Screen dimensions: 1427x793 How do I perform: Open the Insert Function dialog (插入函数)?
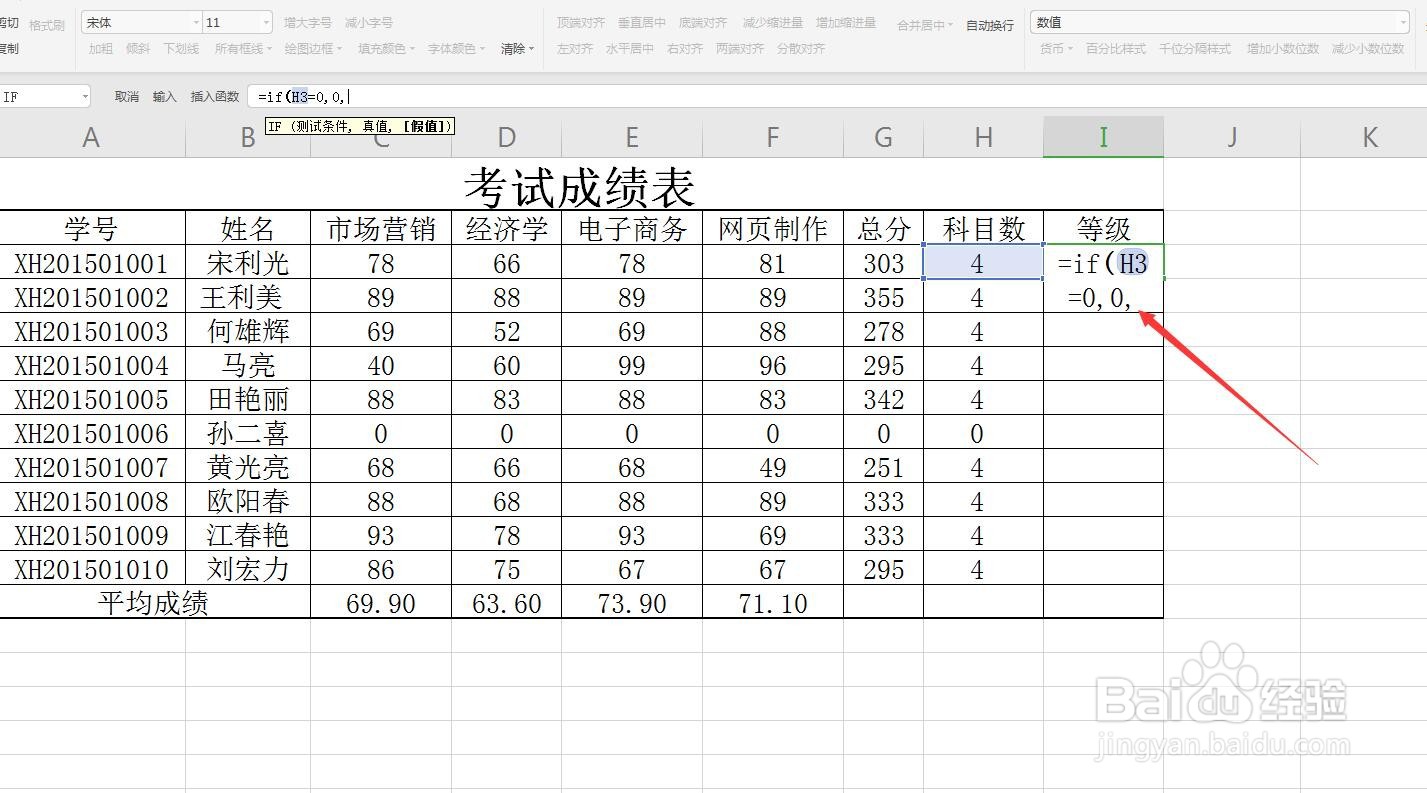coord(215,96)
